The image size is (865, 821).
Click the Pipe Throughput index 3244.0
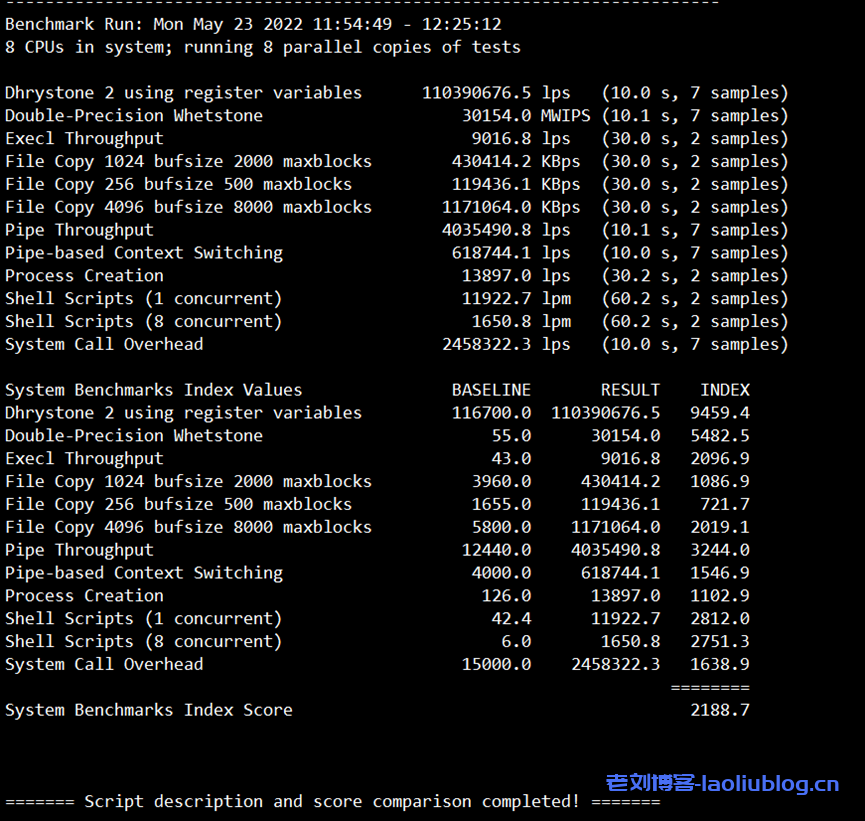[x=719, y=550]
